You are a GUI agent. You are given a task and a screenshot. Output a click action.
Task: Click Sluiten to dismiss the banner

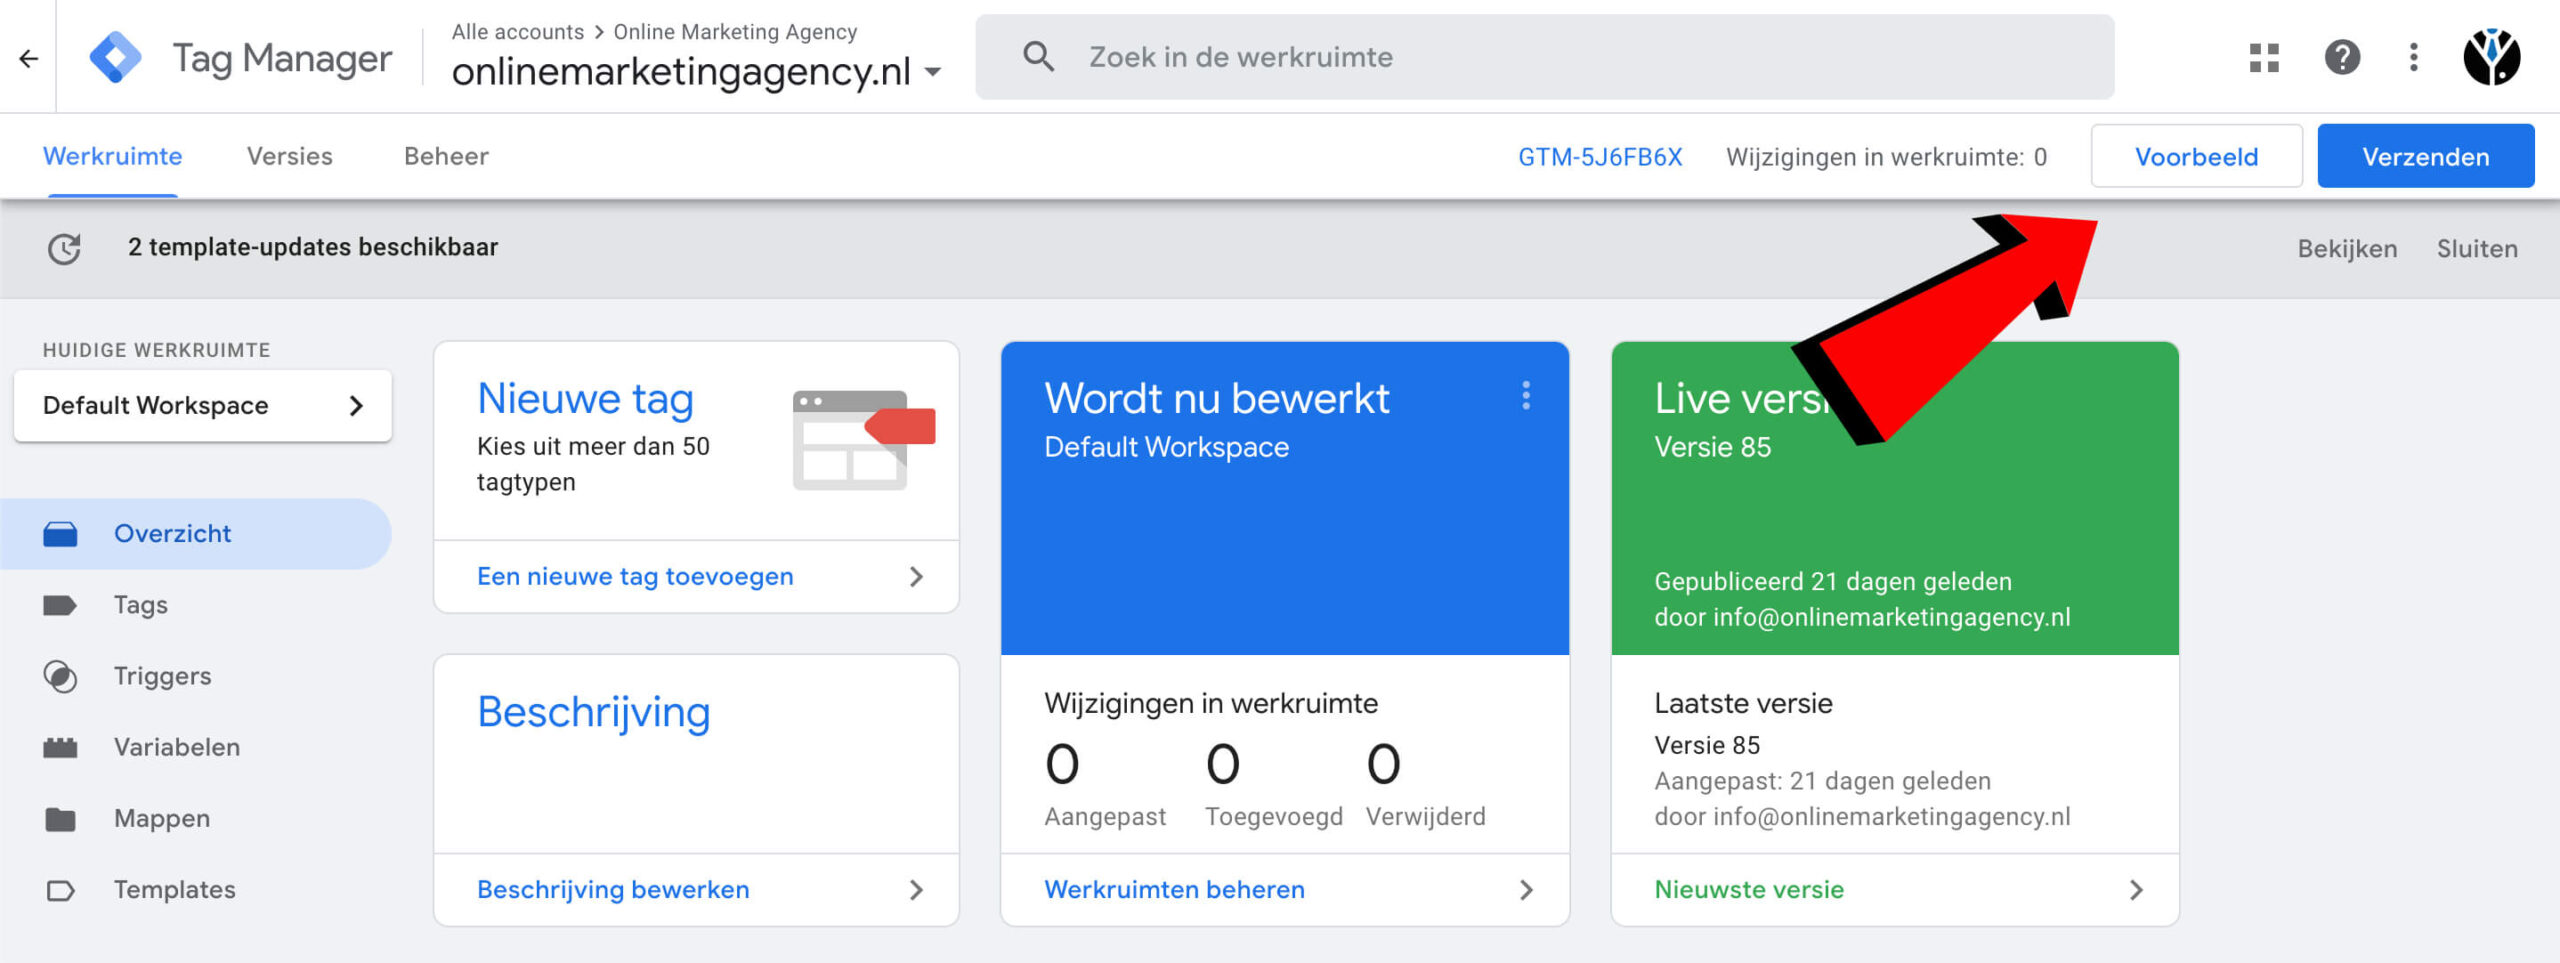pos(2477,249)
